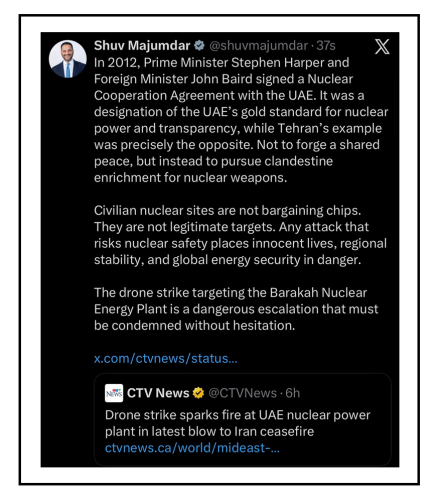Click the 37s post timestamp
This screenshot has height=500, width=440.
point(326,46)
